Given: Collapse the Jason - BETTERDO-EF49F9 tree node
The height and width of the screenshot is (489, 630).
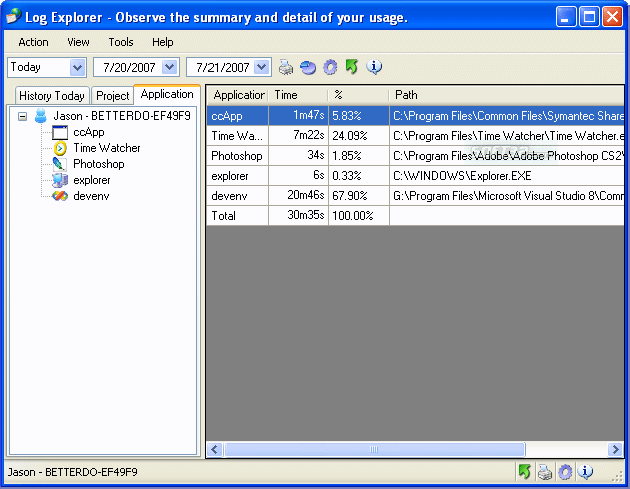Looking at the screenshot, I should (22, 117).
